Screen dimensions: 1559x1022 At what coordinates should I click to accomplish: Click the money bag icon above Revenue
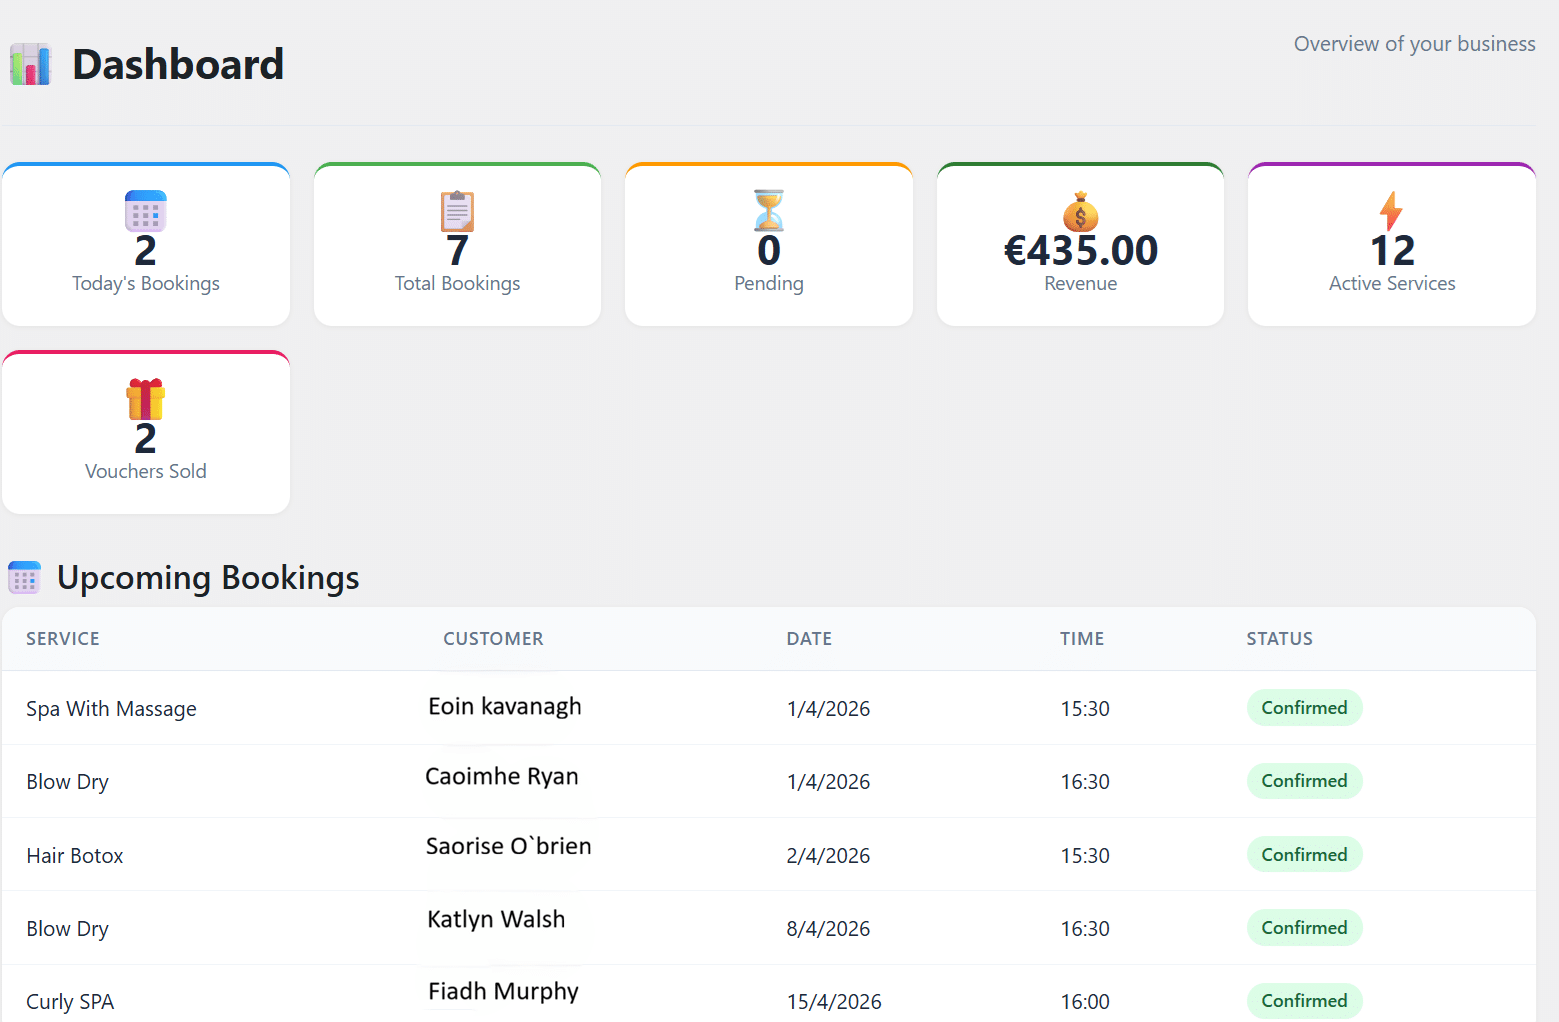point(1080,211)
